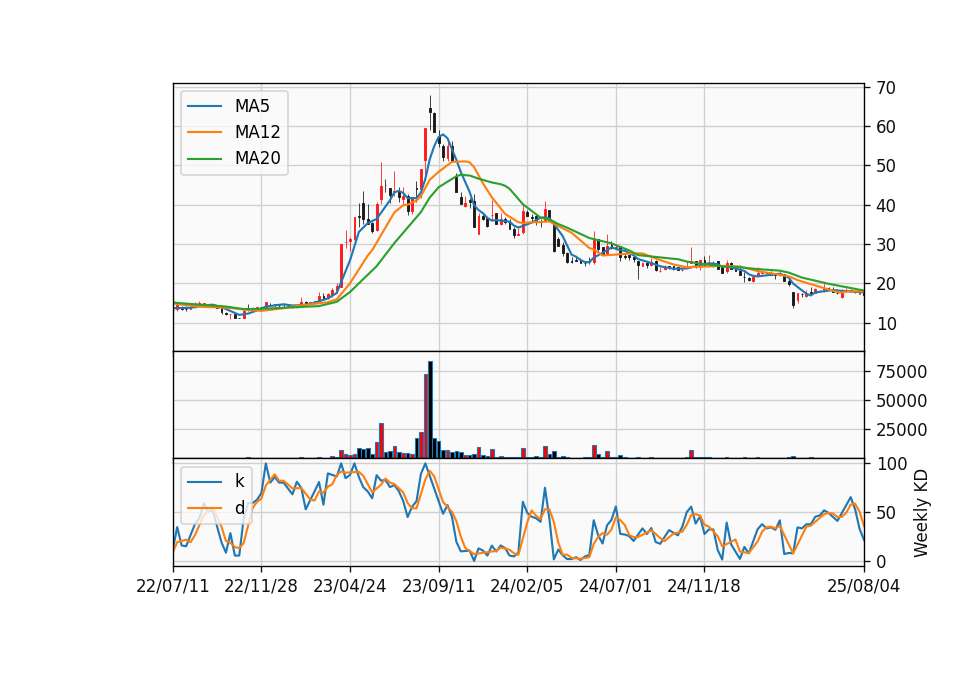Viewport: 960px width, 690px height.
Task: Click the green MA20 legend line sample
Action: 204,159
